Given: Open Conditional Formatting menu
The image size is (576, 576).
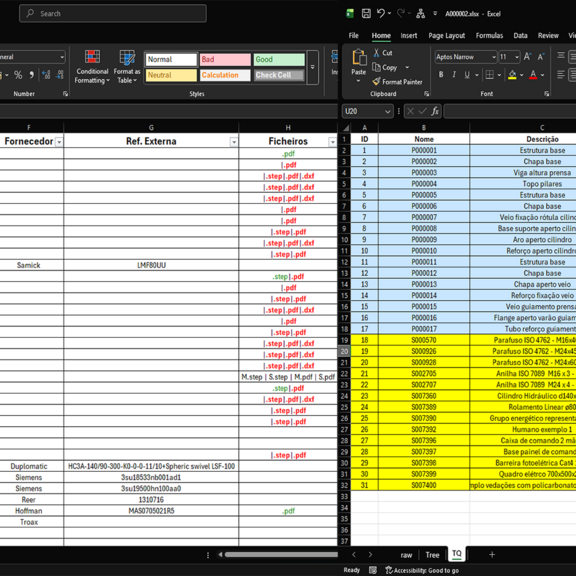Looking at the screenshot, I should tap(92, 67).
